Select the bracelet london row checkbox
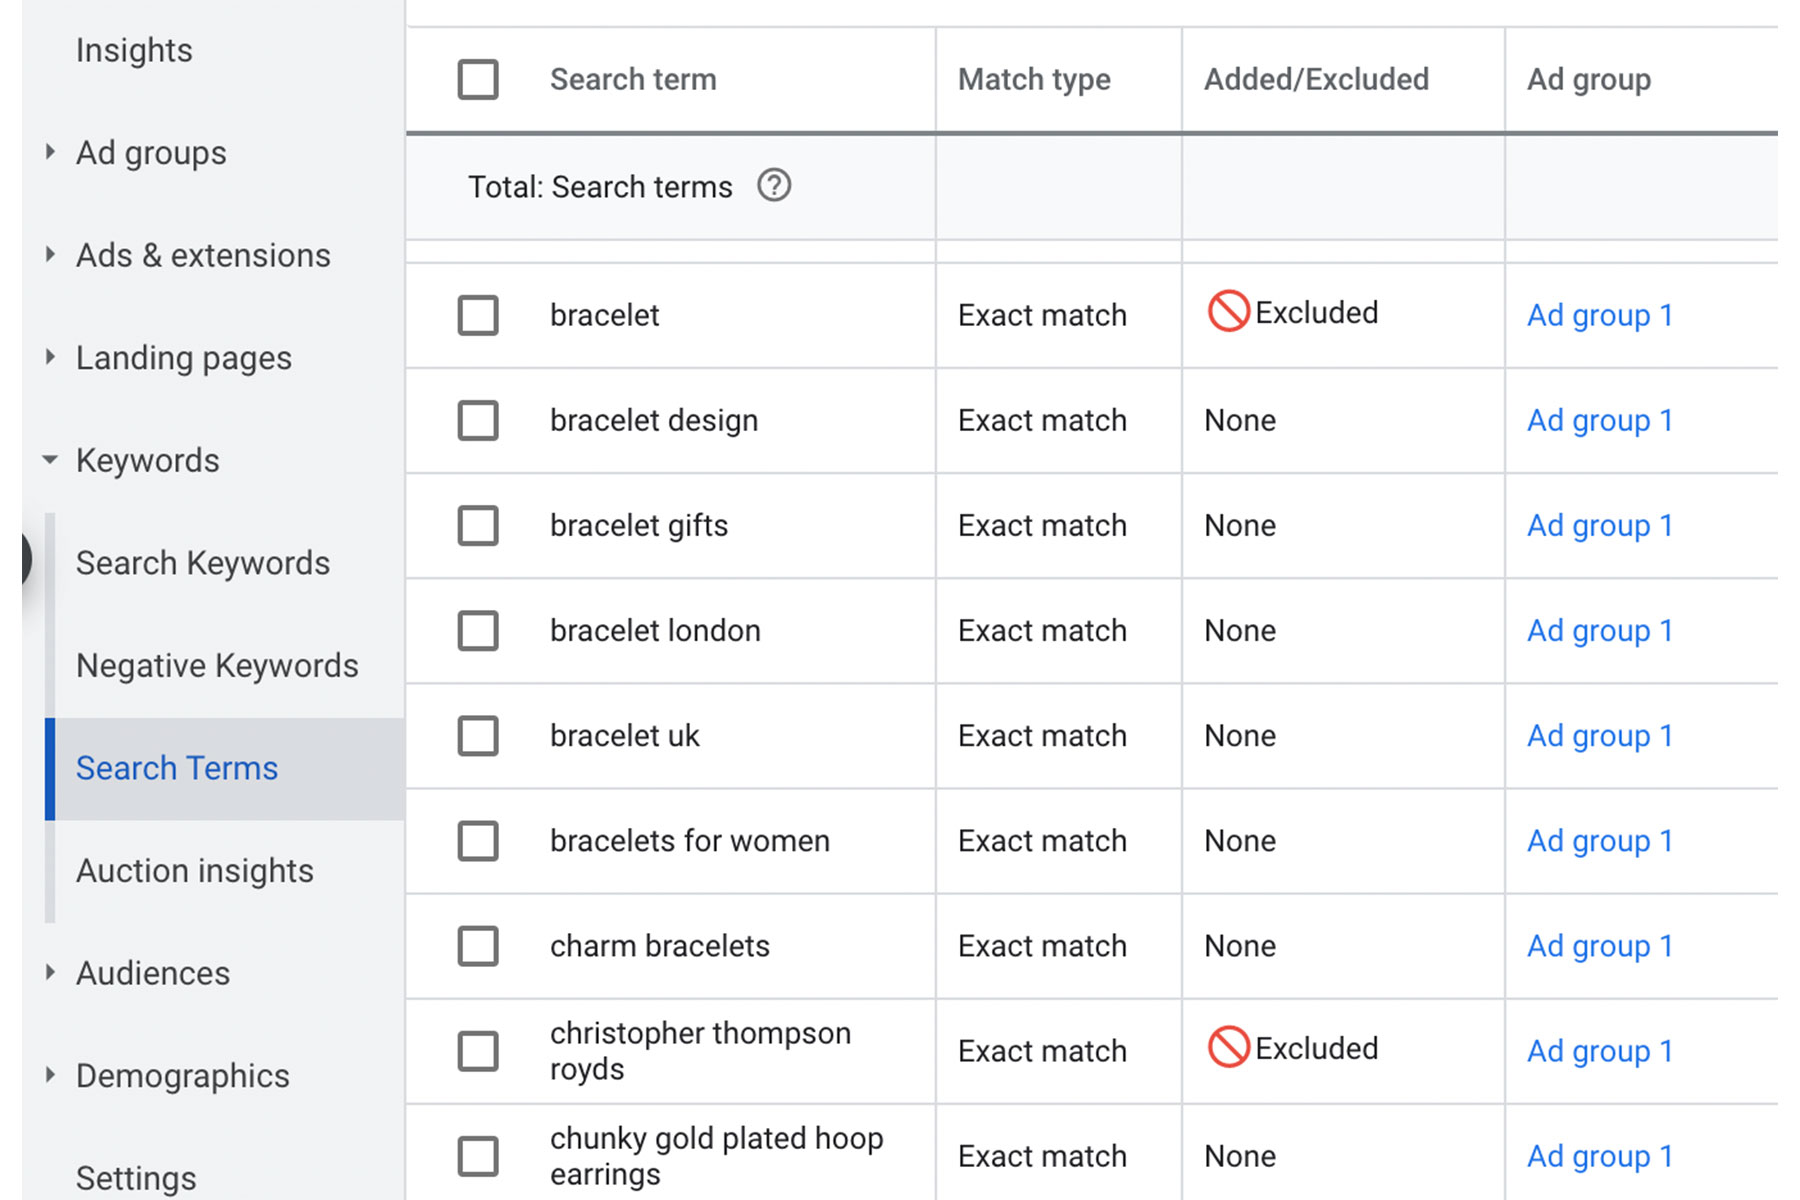The height and width of the screenshot is (1200, 1800). click(478, 631)
